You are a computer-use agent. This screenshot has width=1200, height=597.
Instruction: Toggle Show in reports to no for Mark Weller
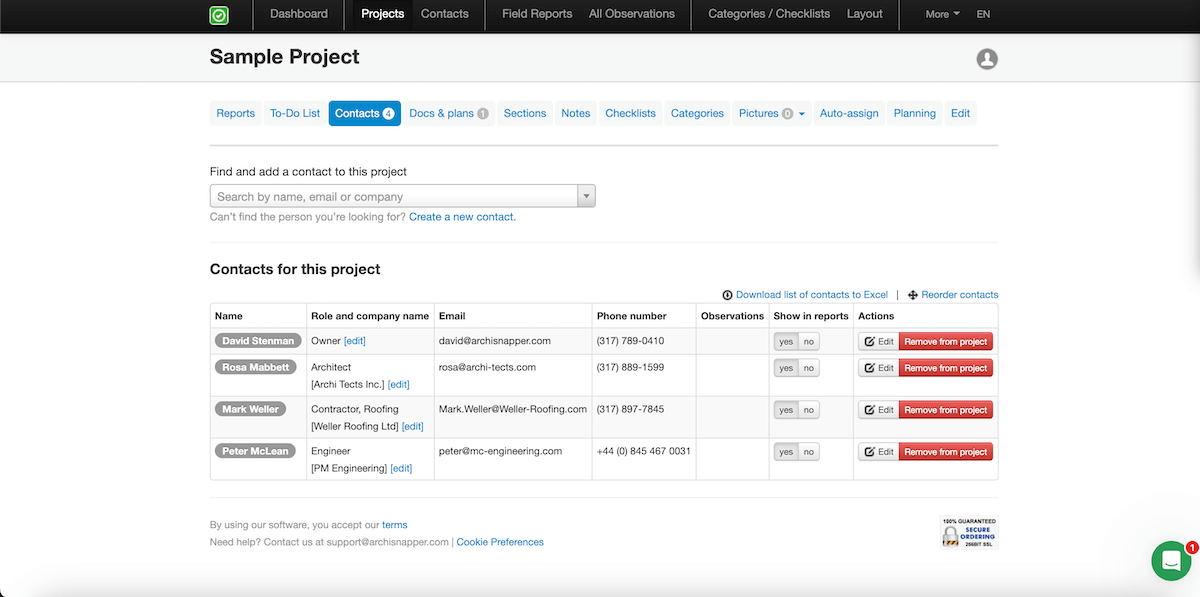pyautogui.click(x=808, y=410)
